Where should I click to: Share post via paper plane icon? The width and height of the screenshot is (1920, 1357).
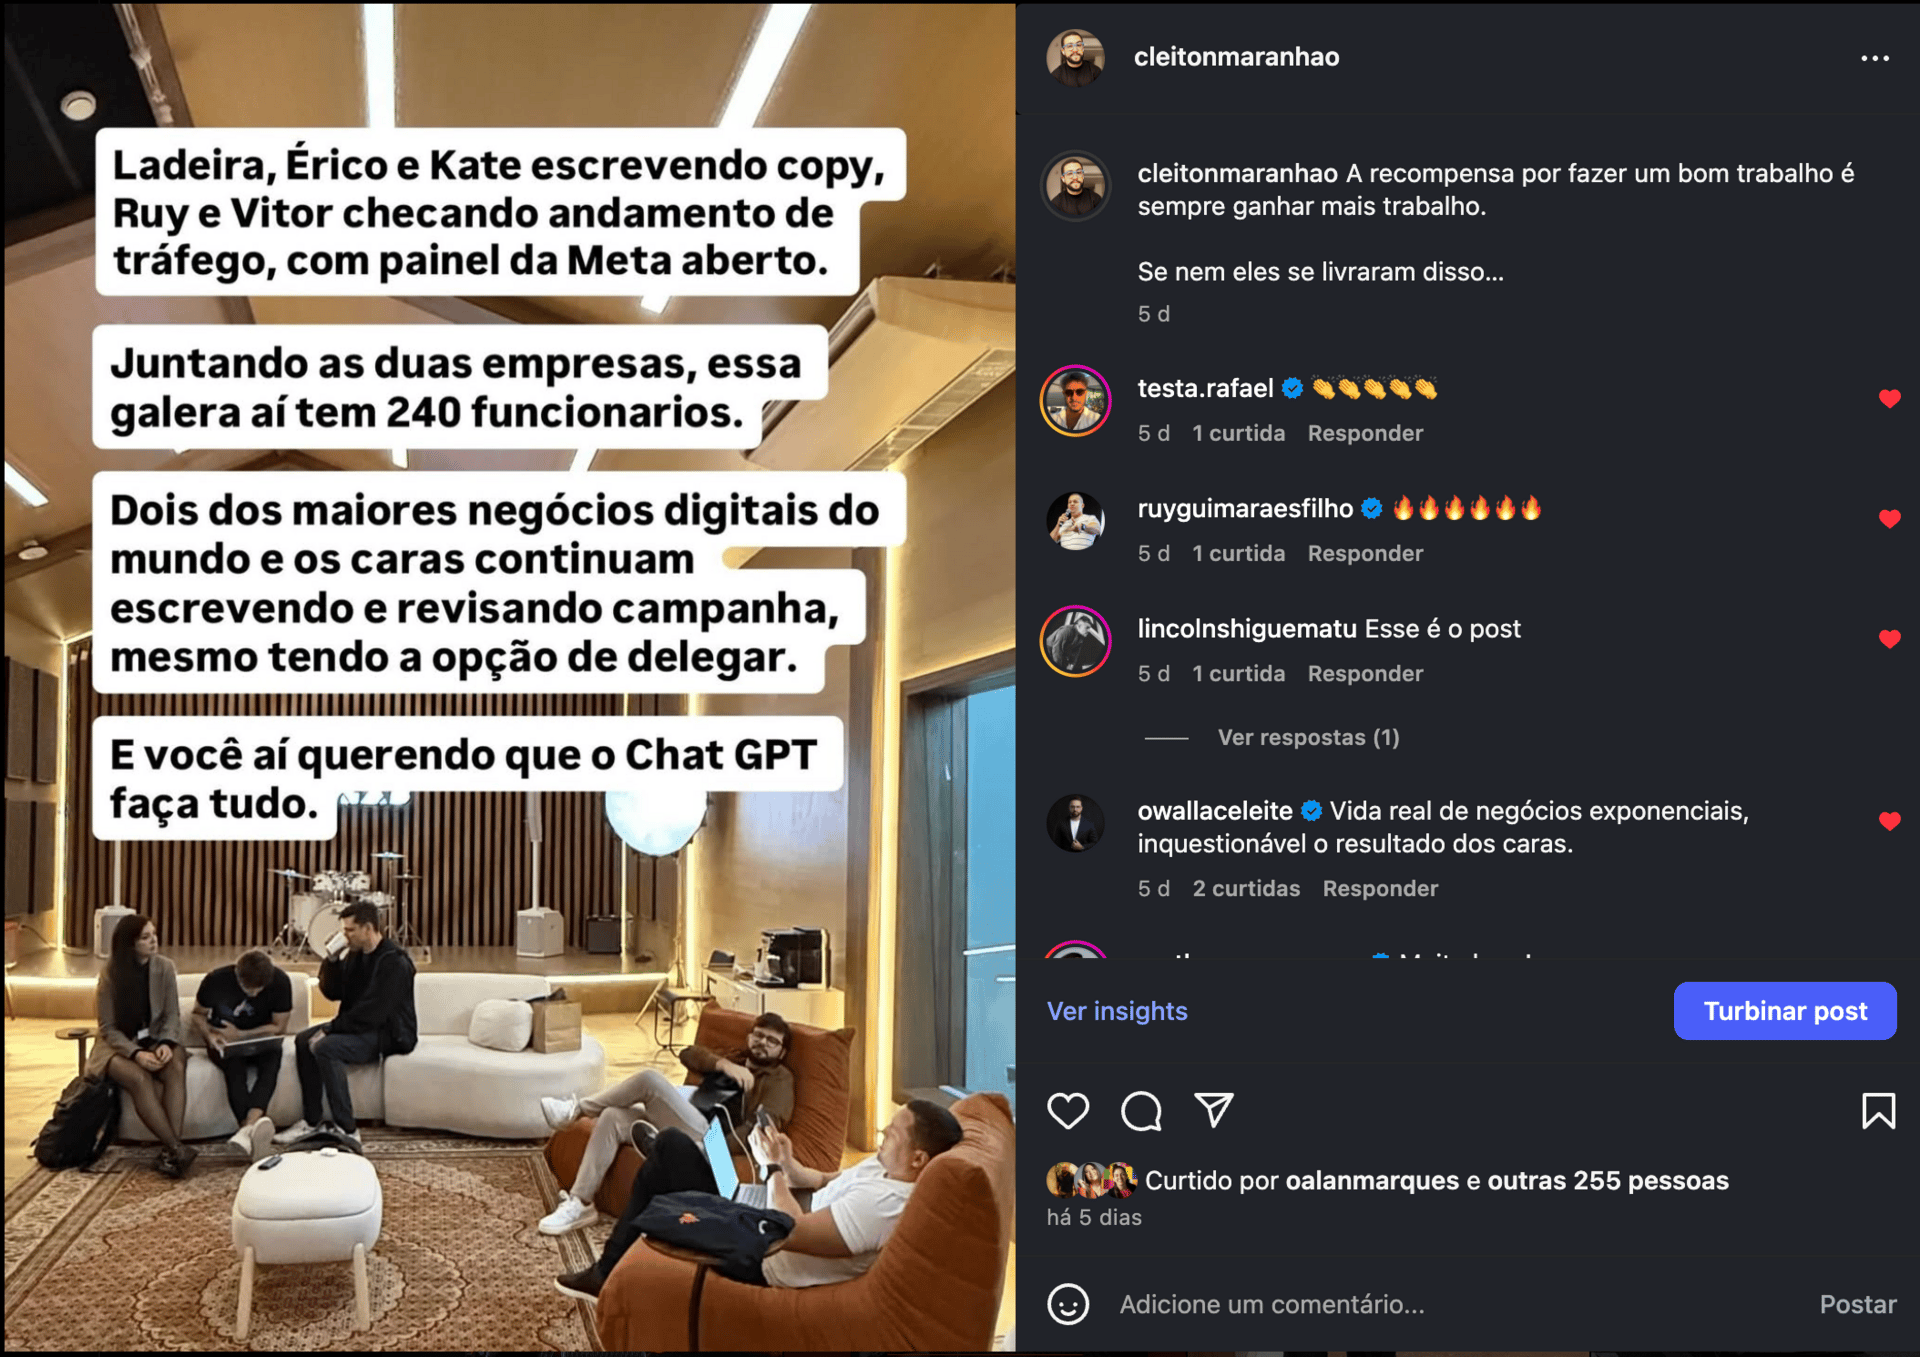1214,1110
